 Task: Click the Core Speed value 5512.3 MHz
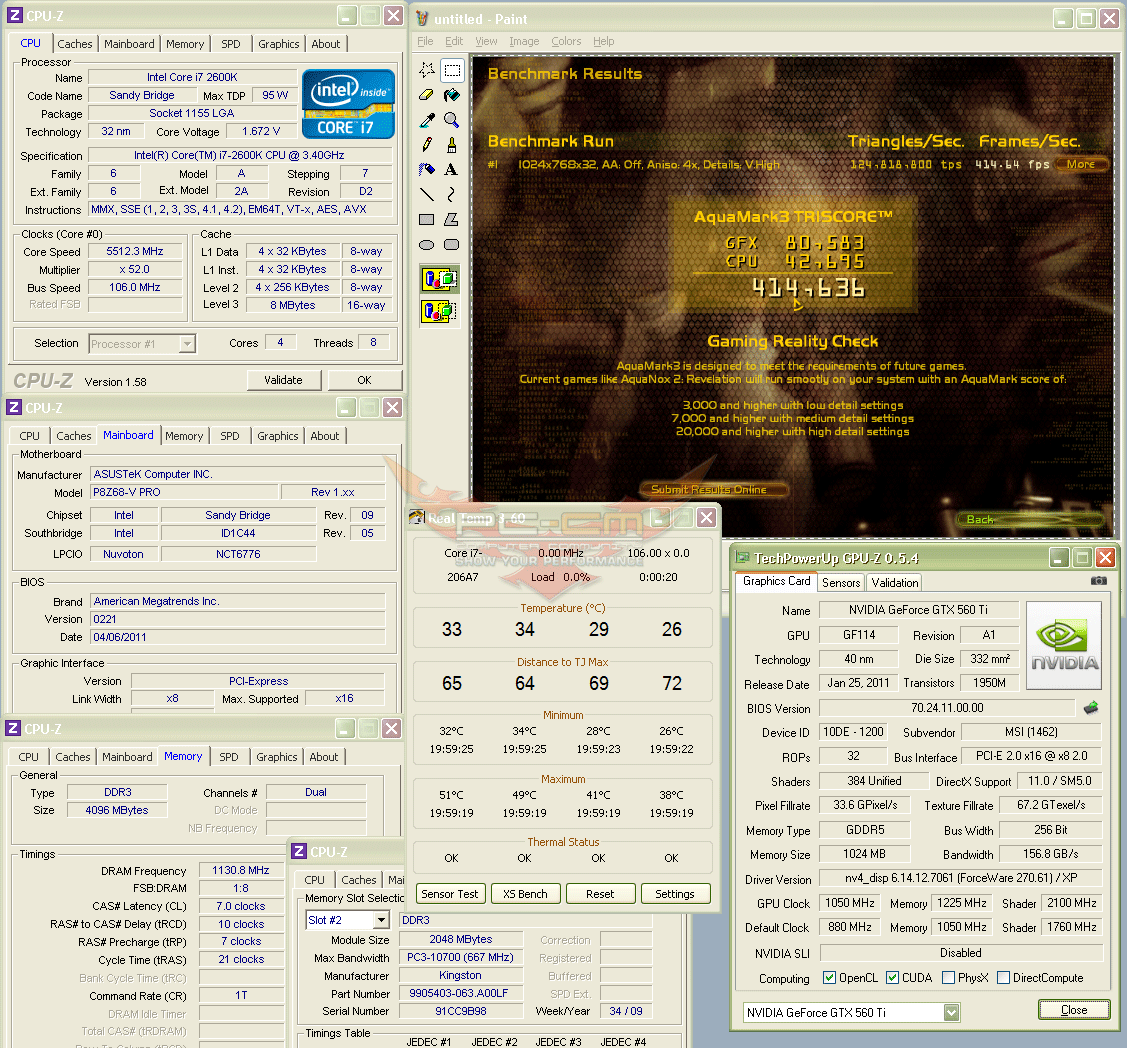point(134,252)
